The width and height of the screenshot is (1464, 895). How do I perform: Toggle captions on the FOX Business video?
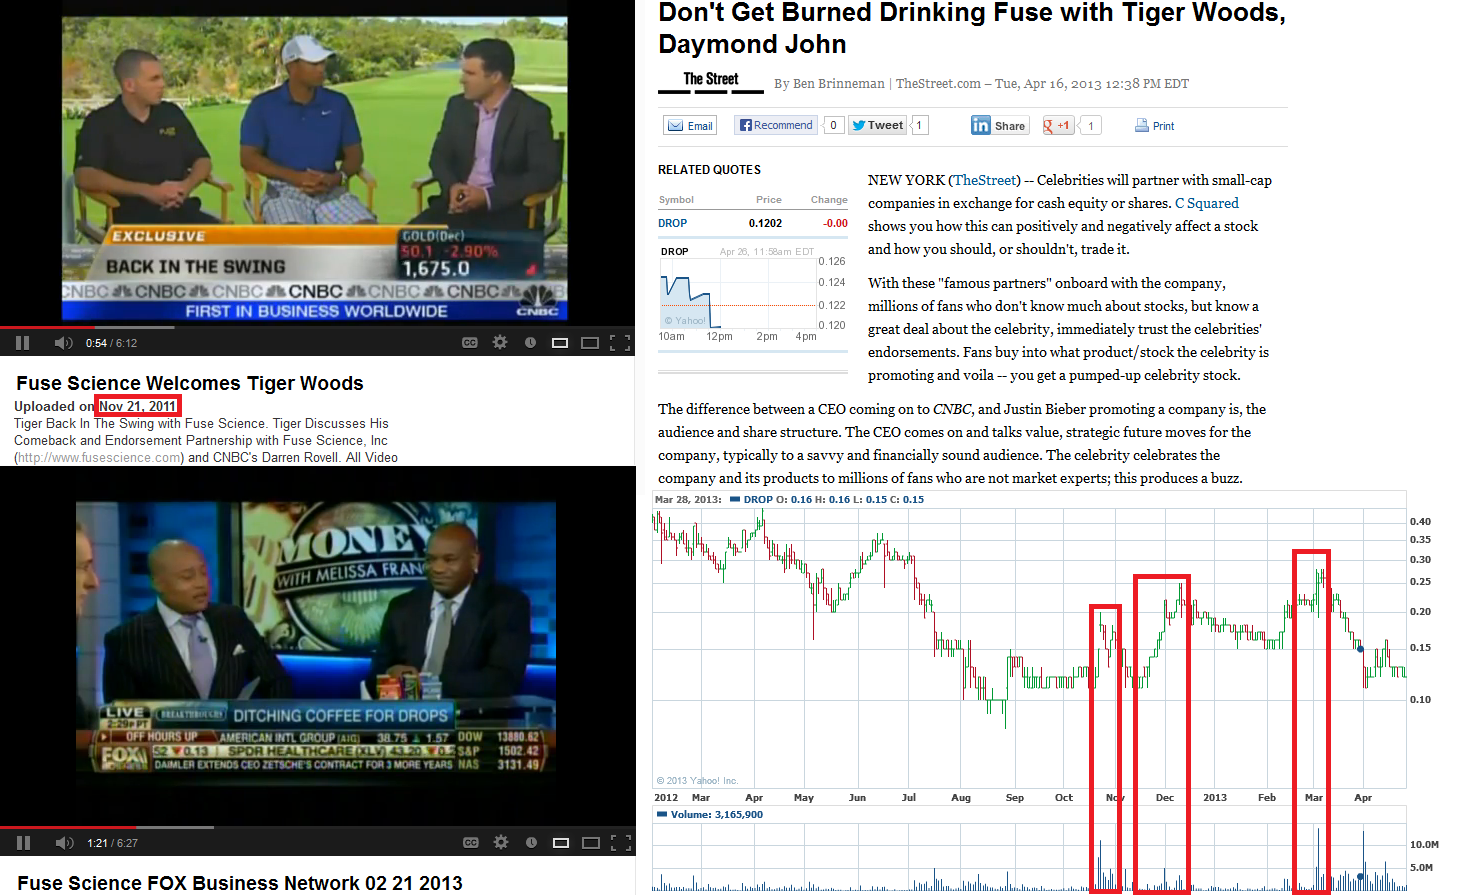[x=470, y=843]
